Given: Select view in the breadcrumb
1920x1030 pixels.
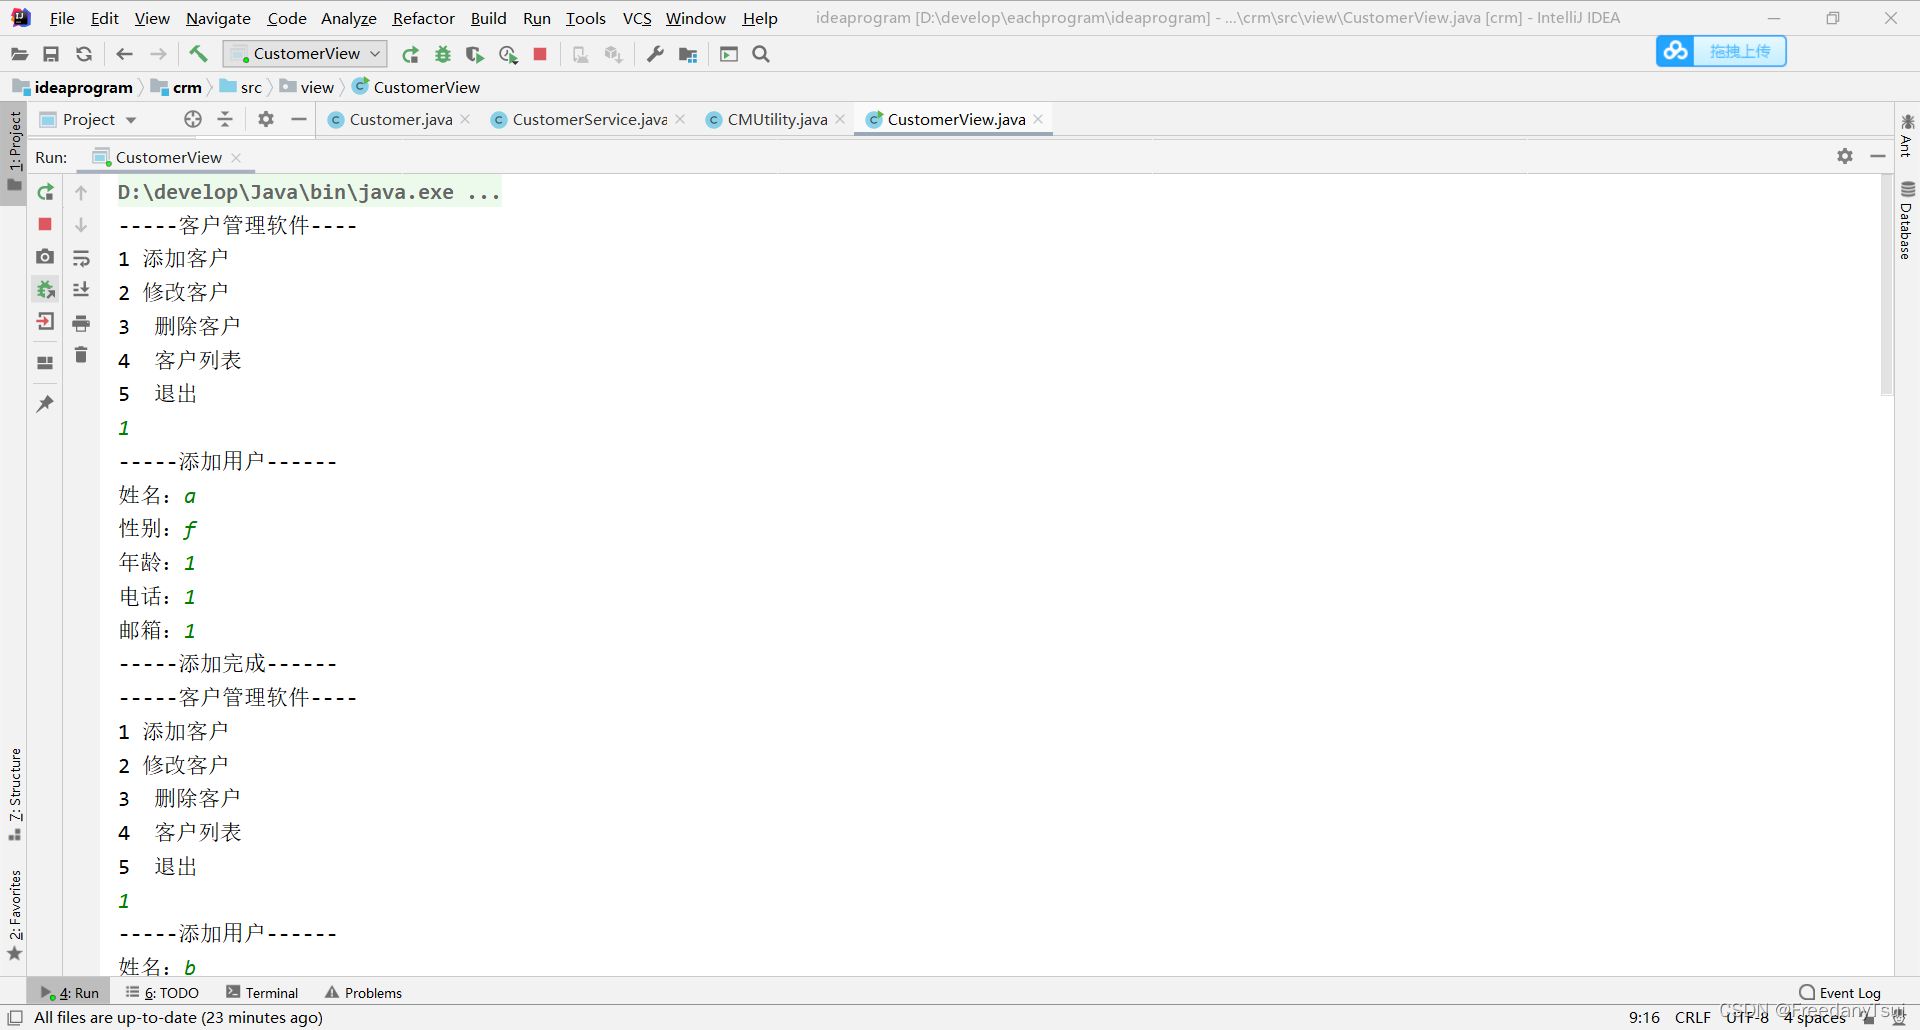Looking at the screenshot, I should pos(307,87).
